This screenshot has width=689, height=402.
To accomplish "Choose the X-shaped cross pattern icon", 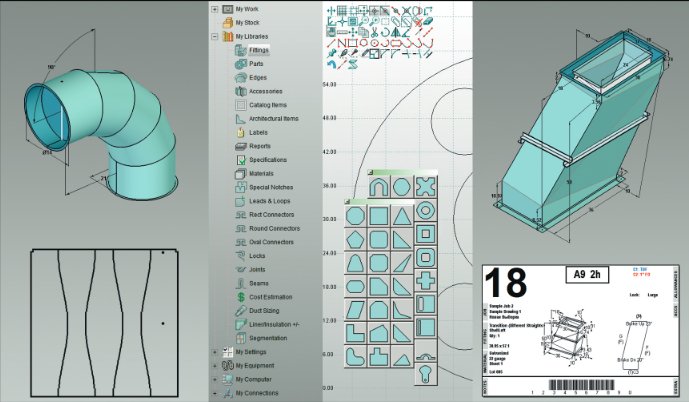I will coord(427,186).
